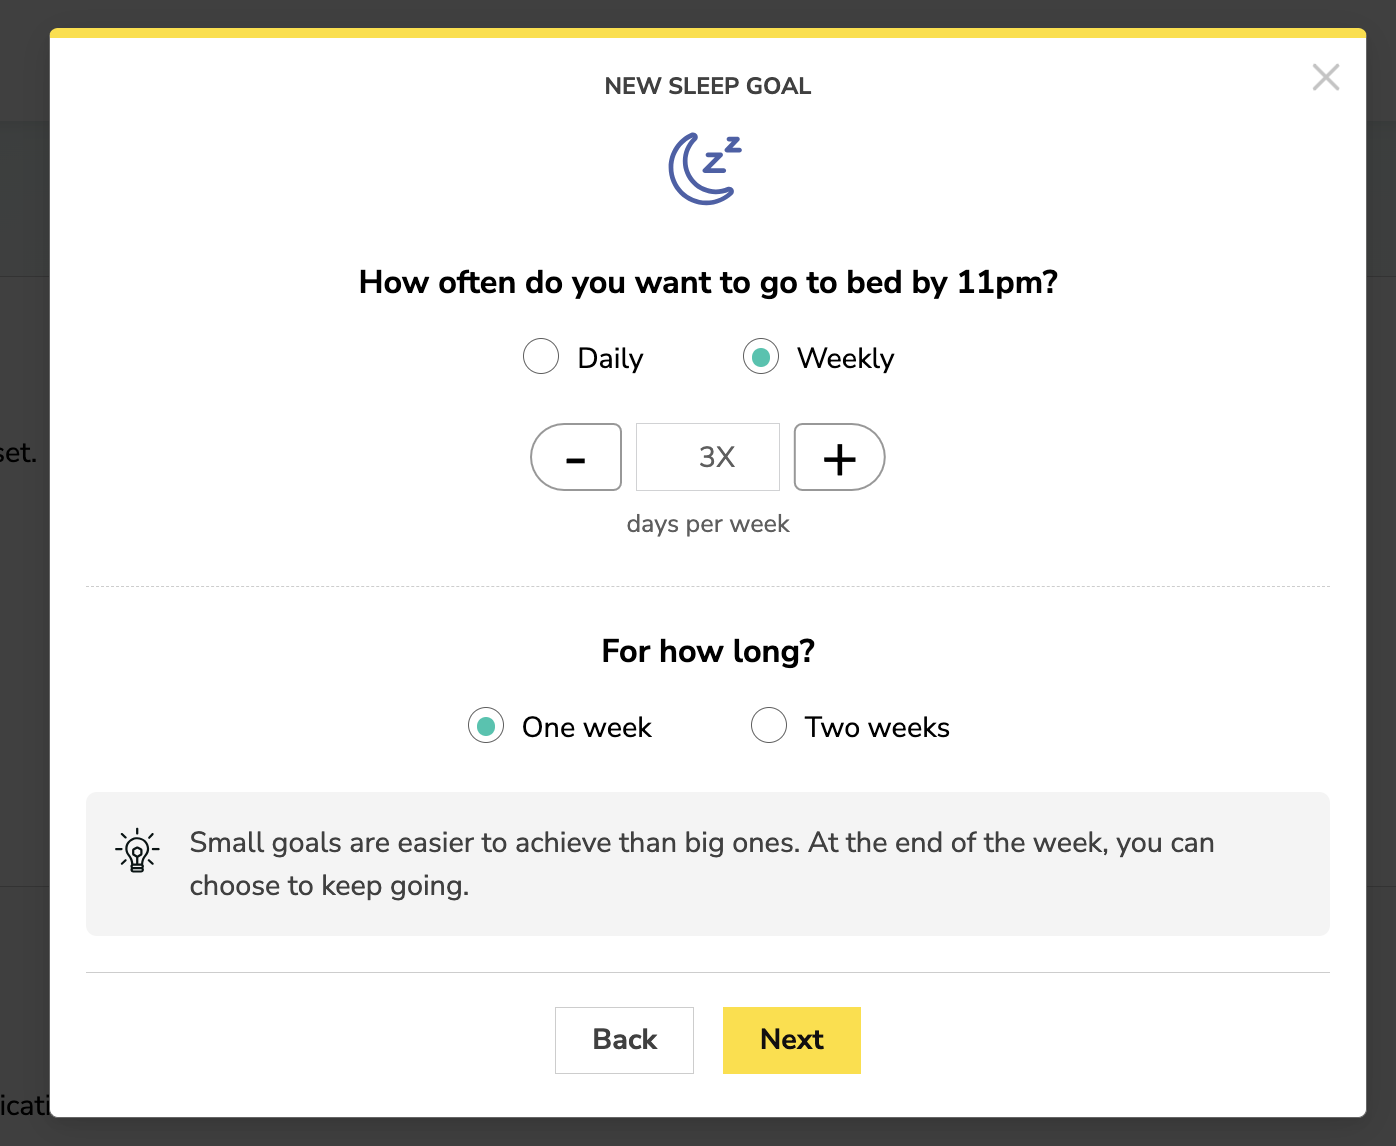Choose the Two weeks radio button
1396x1146 pixels.
(769, 725)
